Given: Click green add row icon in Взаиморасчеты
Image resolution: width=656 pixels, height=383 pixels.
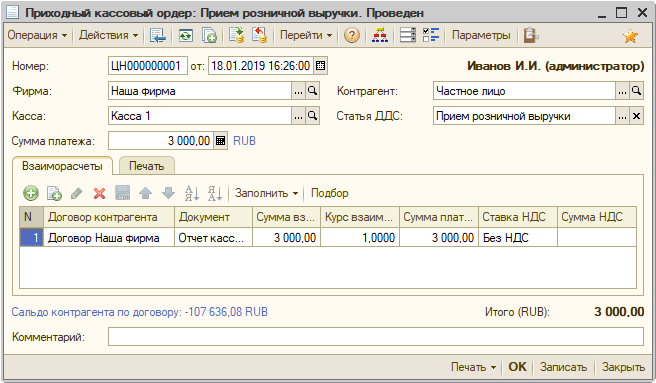Looking at the screenshot, I should [x=31, y=193].
